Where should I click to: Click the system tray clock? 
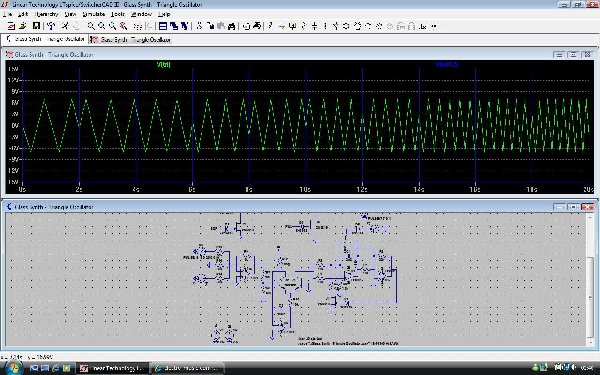pos(587,368)
